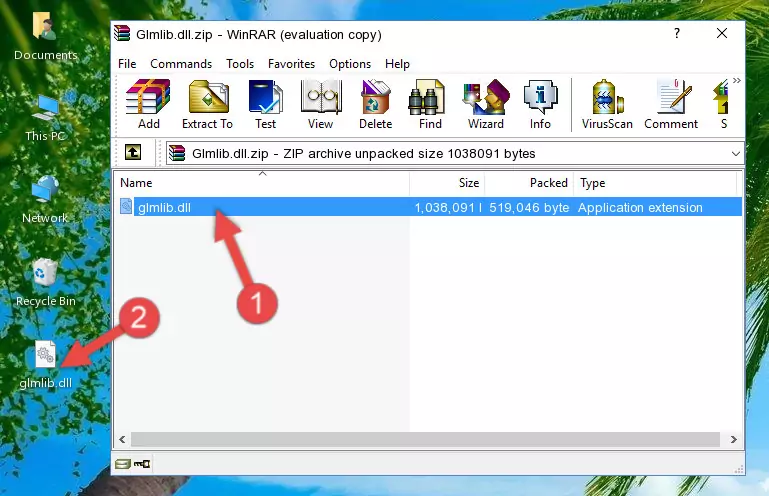
Task: Open the Commands menu
Action: tap(181, 64)
